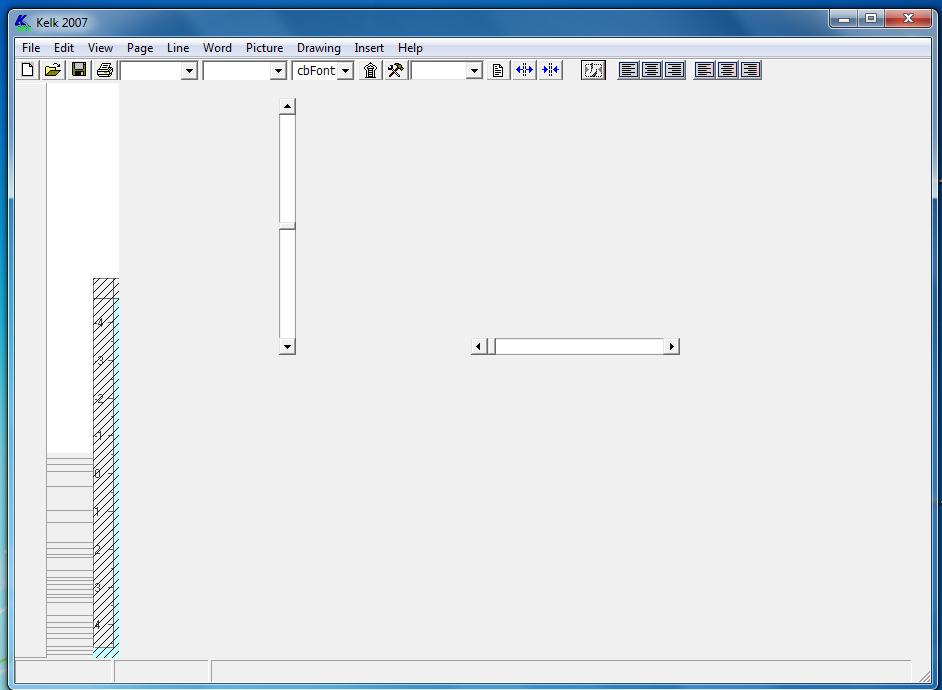Open a file using the folder icon
The image size is (942, 690).
53,70
